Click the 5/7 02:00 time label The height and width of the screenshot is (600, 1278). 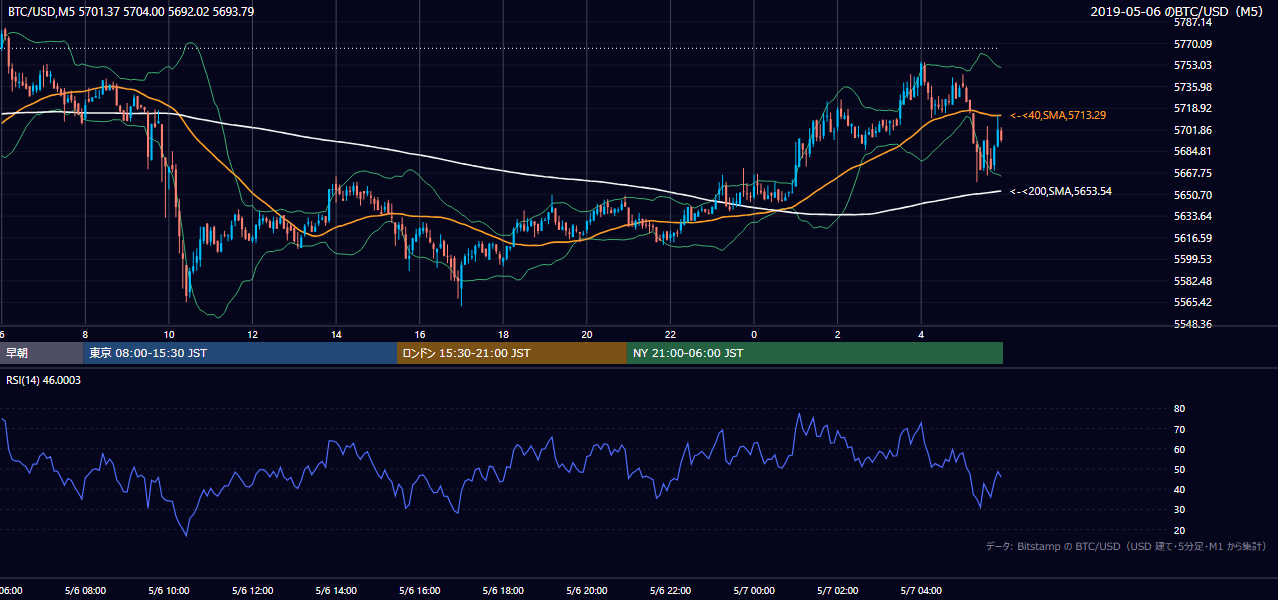pyautogui.click(x=838, y=591)
